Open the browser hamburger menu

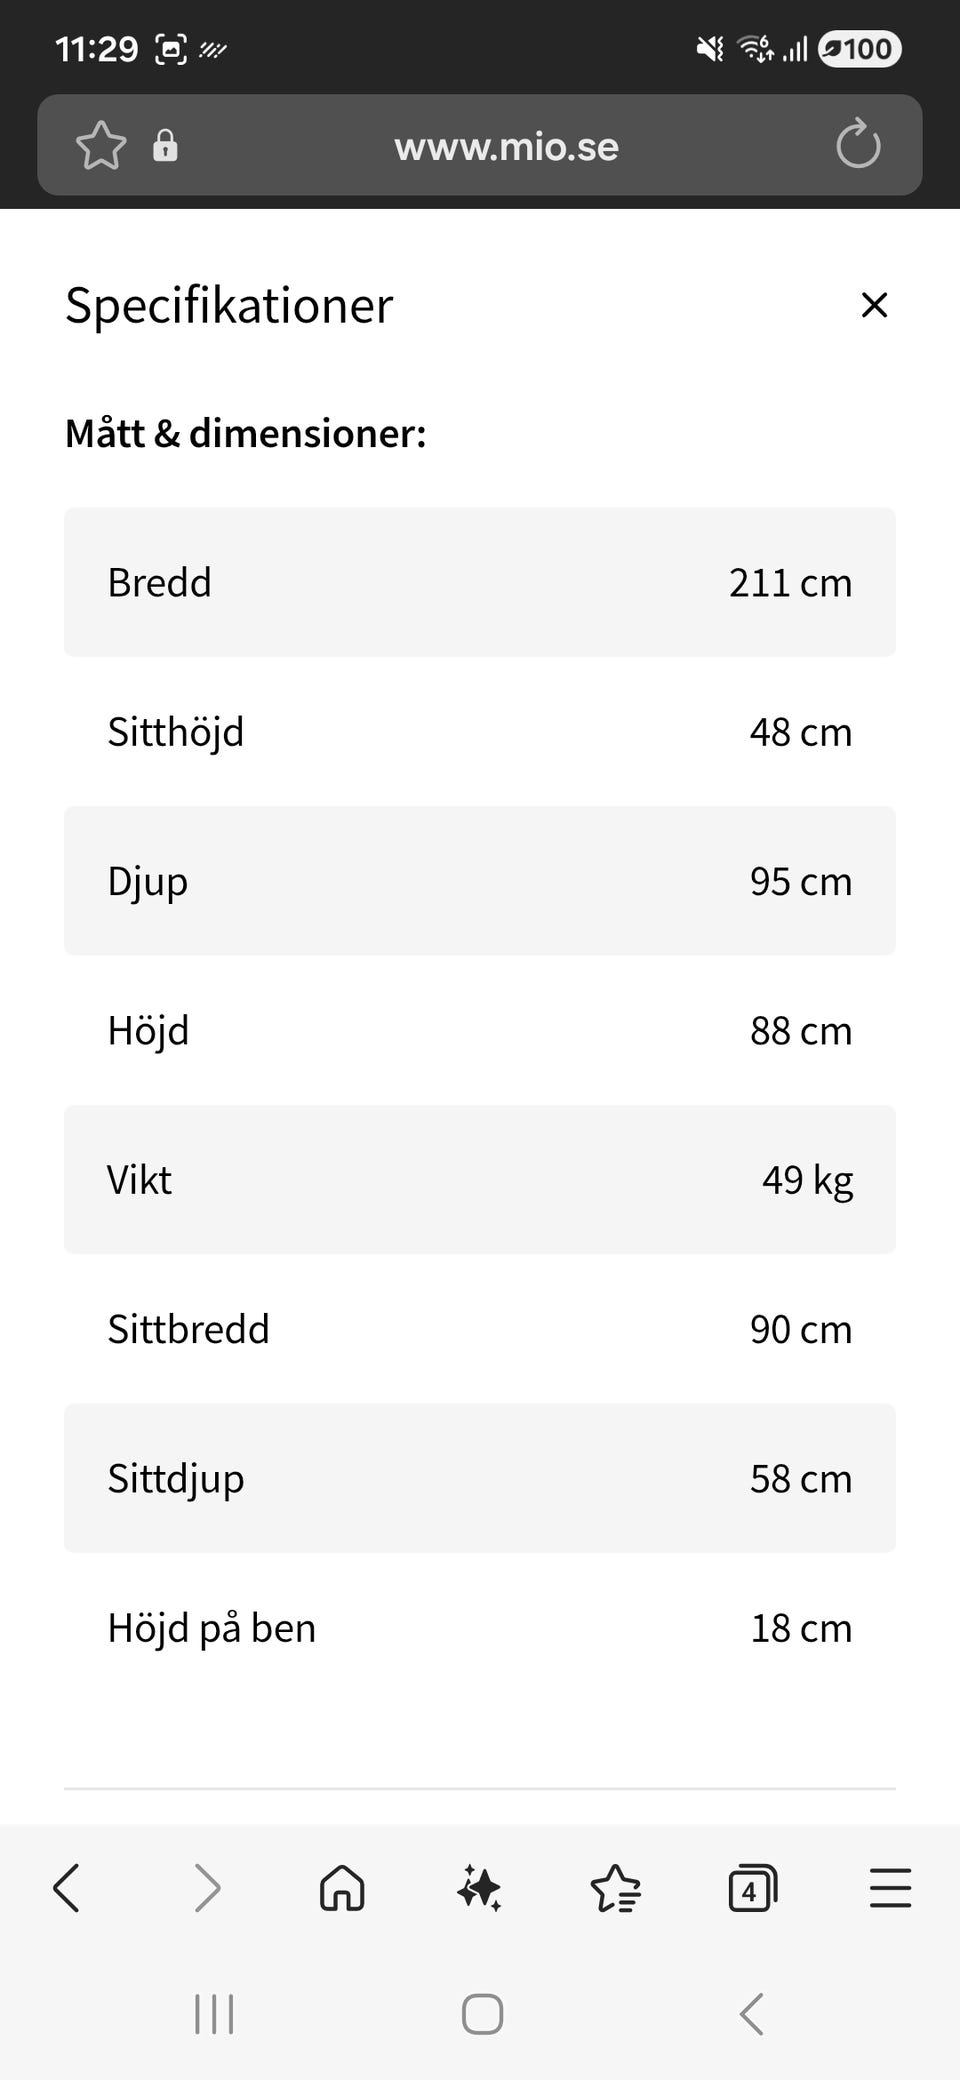[890, 1889]
